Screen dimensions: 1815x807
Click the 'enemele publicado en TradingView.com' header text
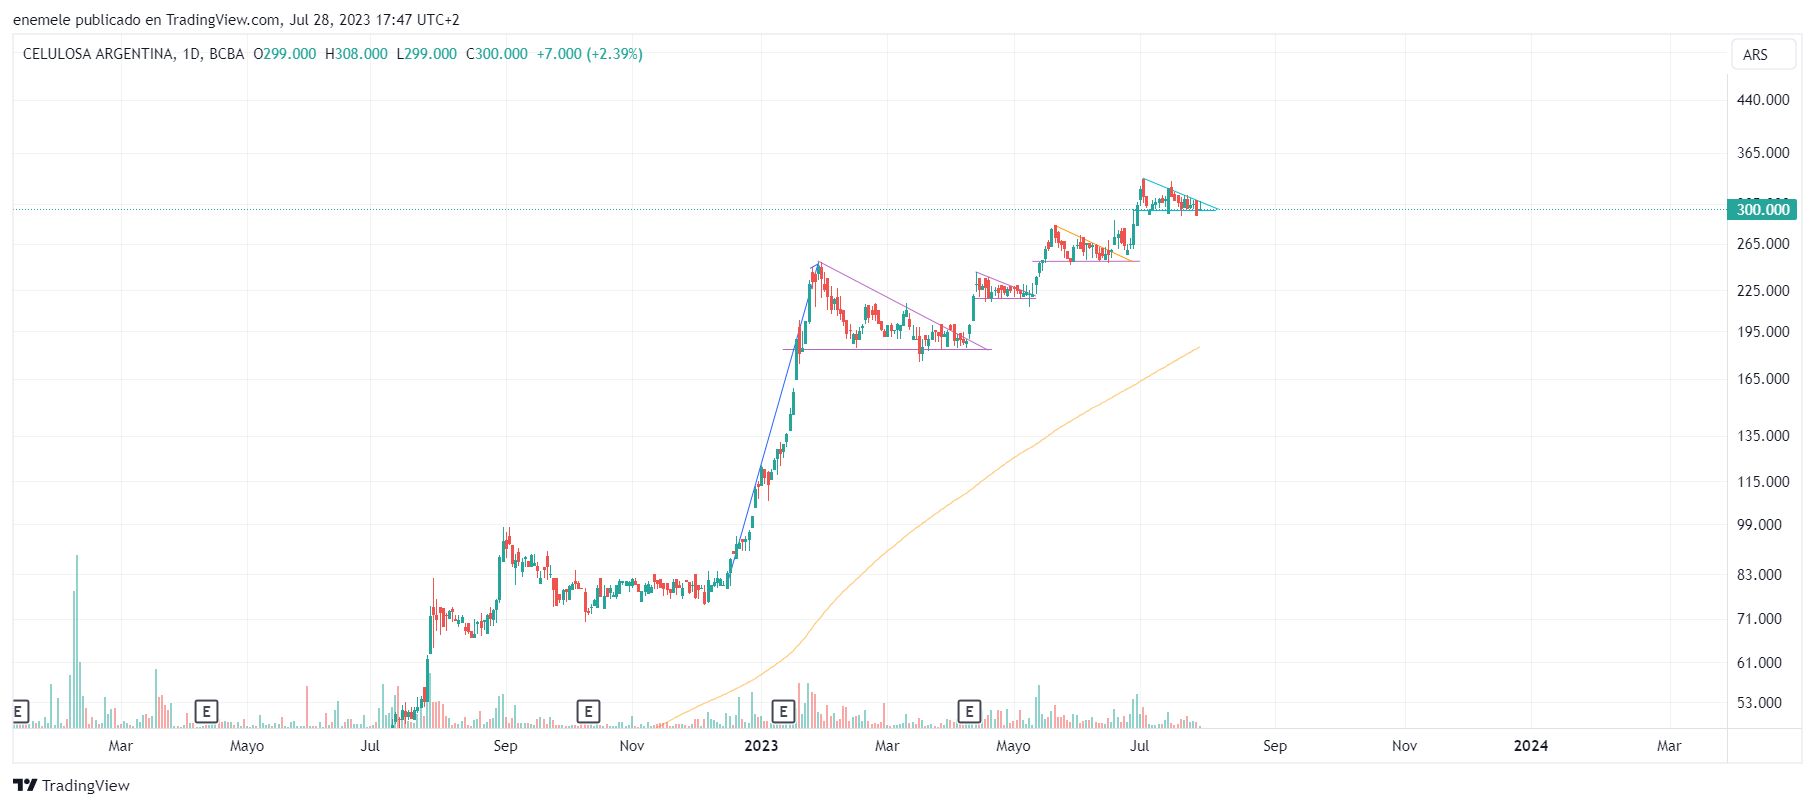[146, 19]
